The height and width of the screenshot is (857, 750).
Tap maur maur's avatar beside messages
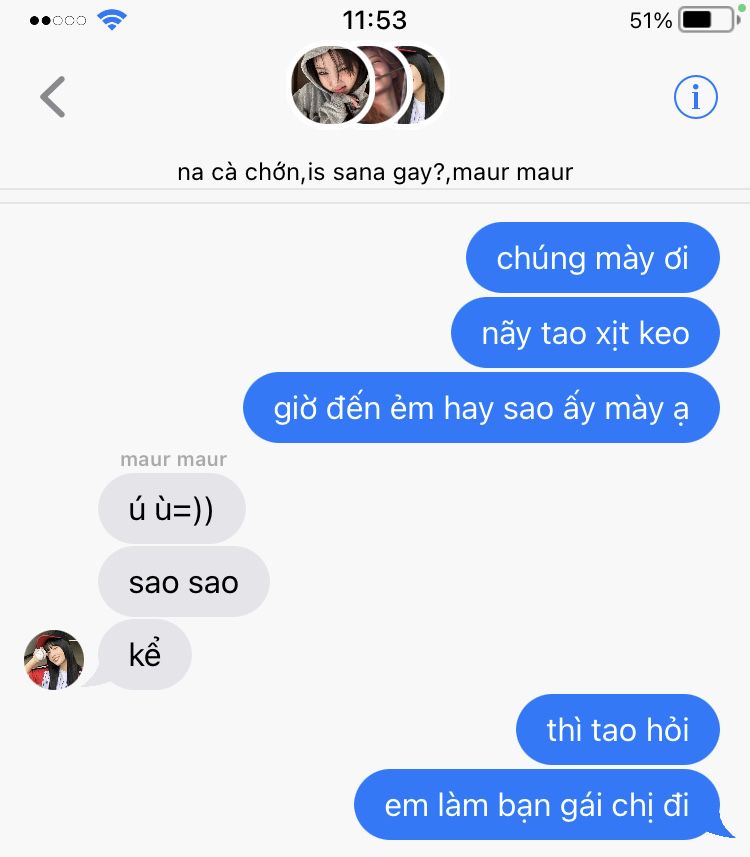point(54,660)
